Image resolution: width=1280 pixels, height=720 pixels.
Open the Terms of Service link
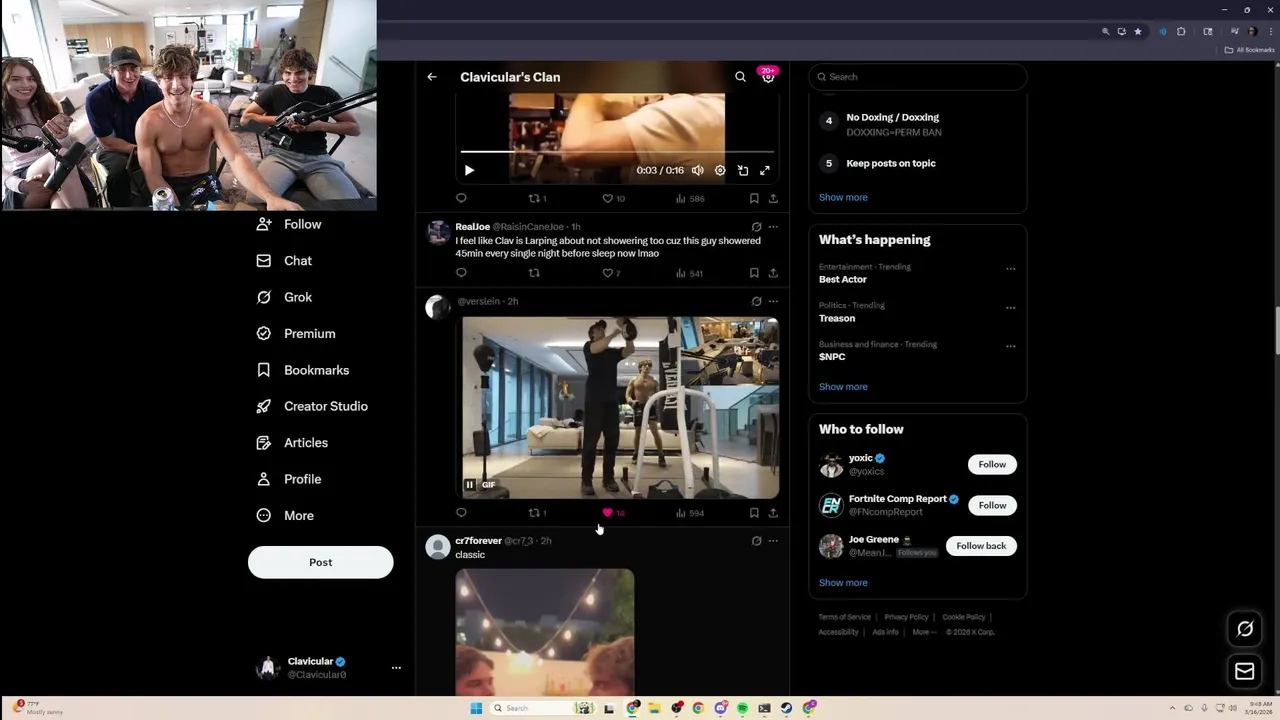click(x=844, y=617)
